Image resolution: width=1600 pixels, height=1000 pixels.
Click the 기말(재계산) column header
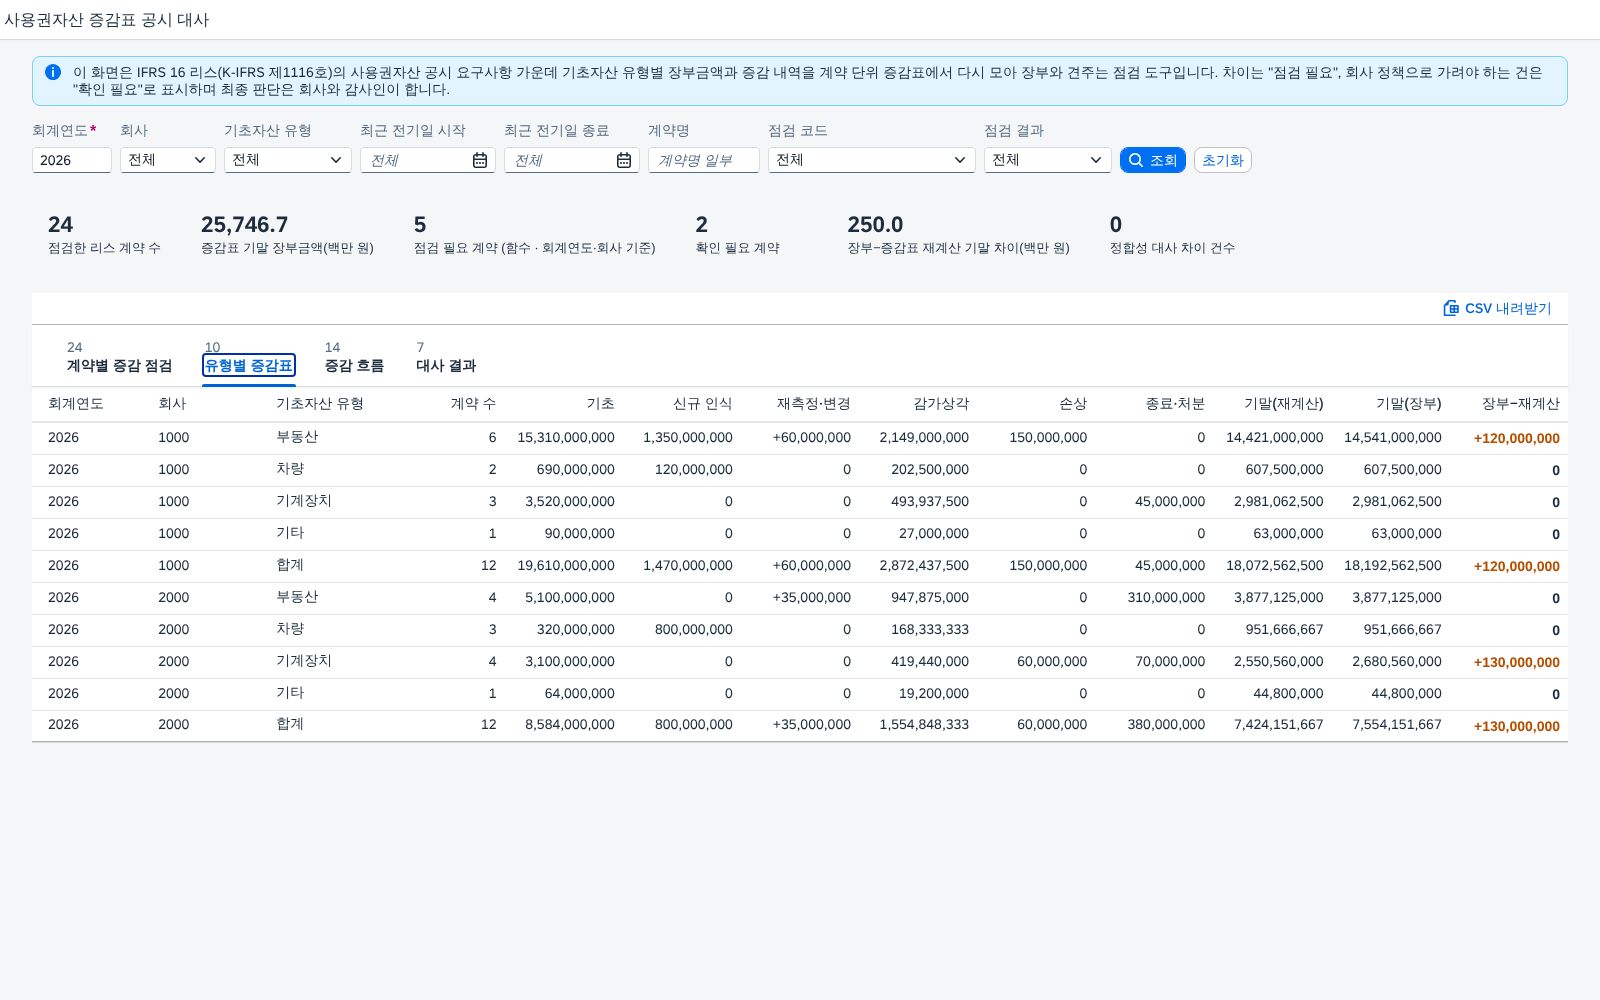pyautogui.click(x=1284, y=404)
